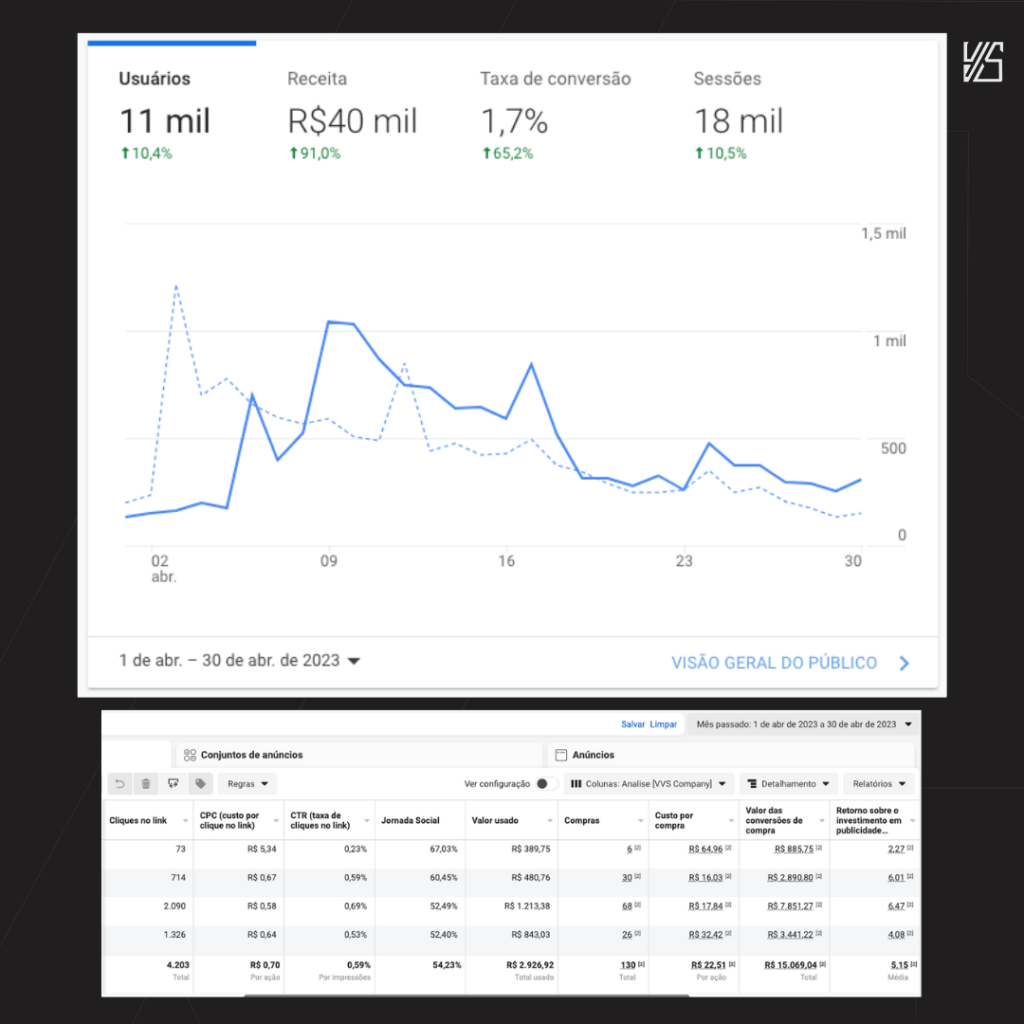Screen dimensions: 1024x1024
Task: Expand the Colunas: Analise dropdown
Action: coord(649,784)
